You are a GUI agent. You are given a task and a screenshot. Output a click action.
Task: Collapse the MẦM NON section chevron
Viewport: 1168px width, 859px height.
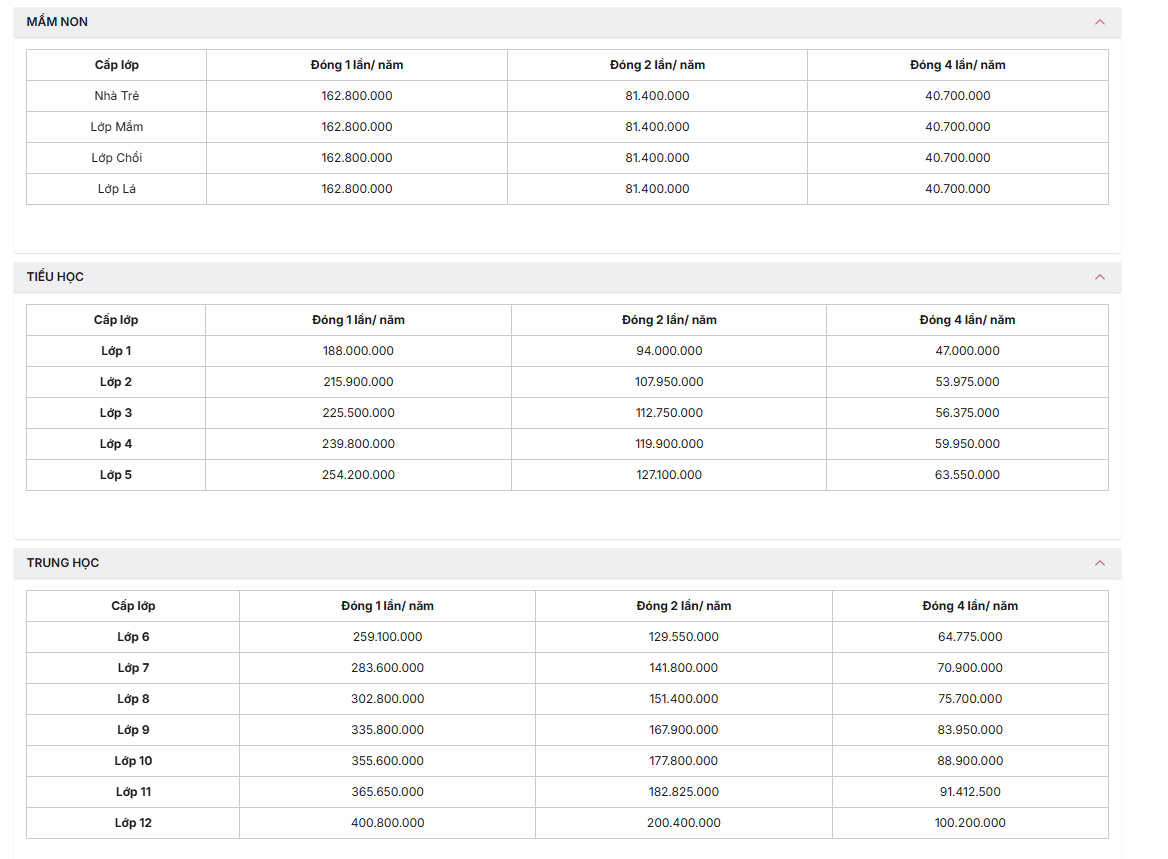click(x=1099, y=22)
